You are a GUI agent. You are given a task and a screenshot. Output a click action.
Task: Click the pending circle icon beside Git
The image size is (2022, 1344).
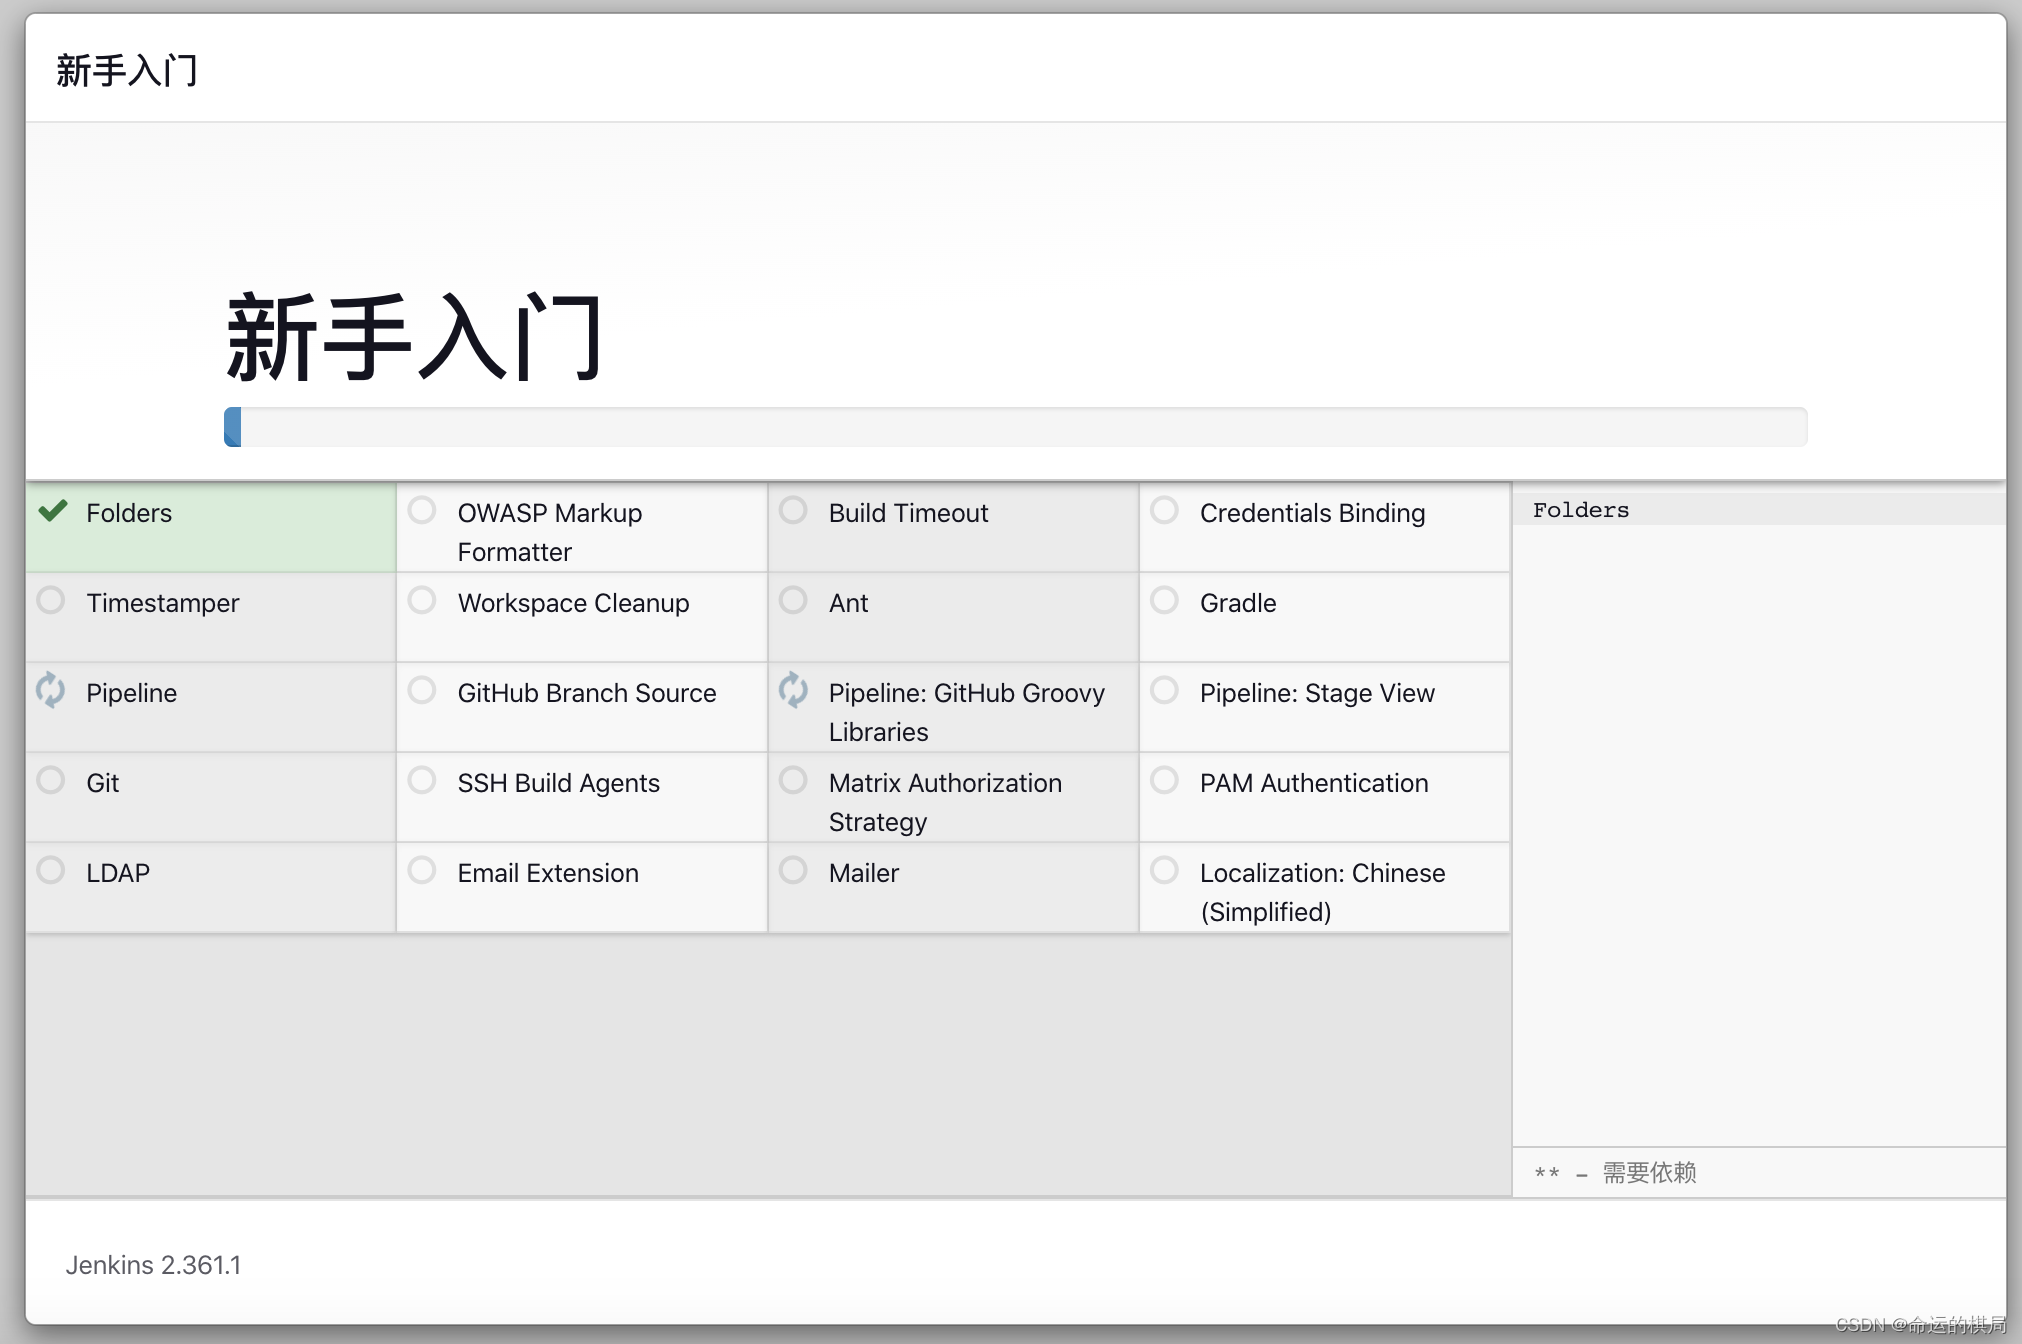tap(51, 781)
